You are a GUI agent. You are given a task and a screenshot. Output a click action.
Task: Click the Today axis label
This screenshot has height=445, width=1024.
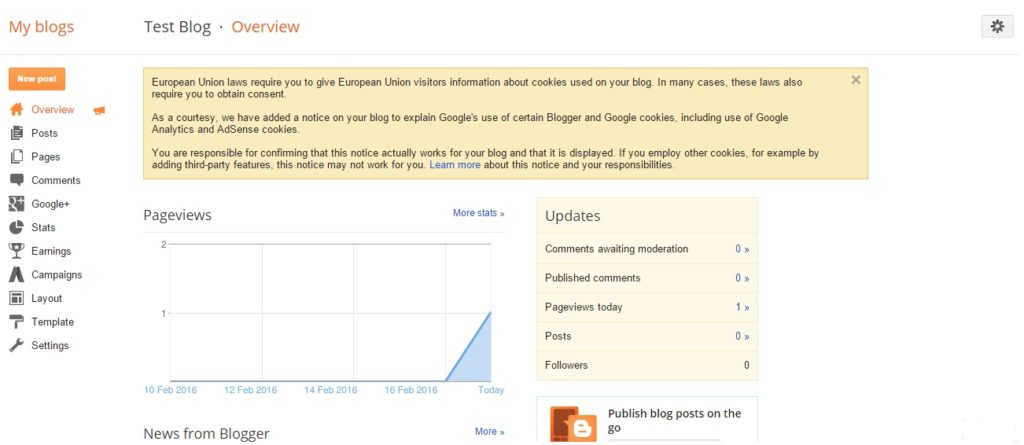click(491, 390)
